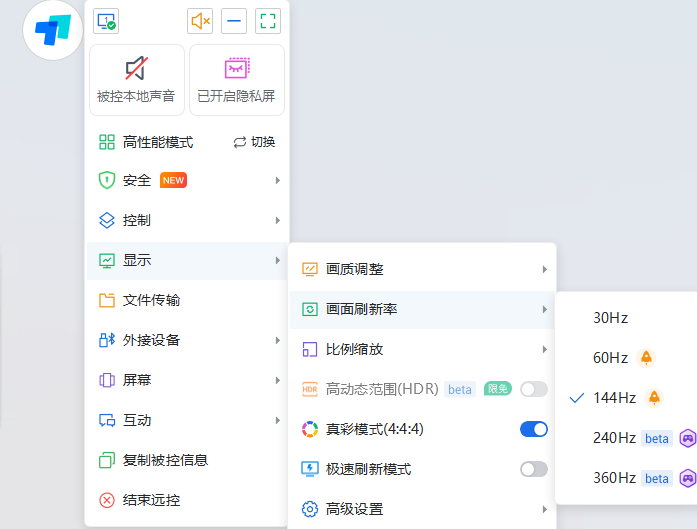The image size is (697, 529).
Task: Click the blue layers 控制 icon
Action: pos(107,220)
